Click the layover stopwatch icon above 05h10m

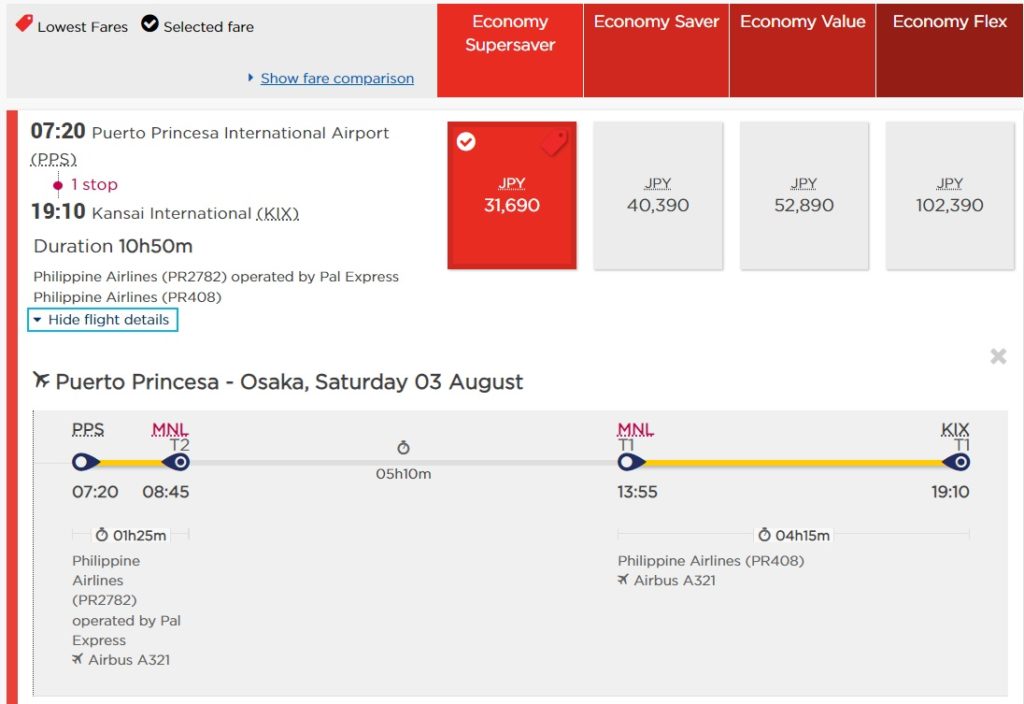(x=403, y=448)
